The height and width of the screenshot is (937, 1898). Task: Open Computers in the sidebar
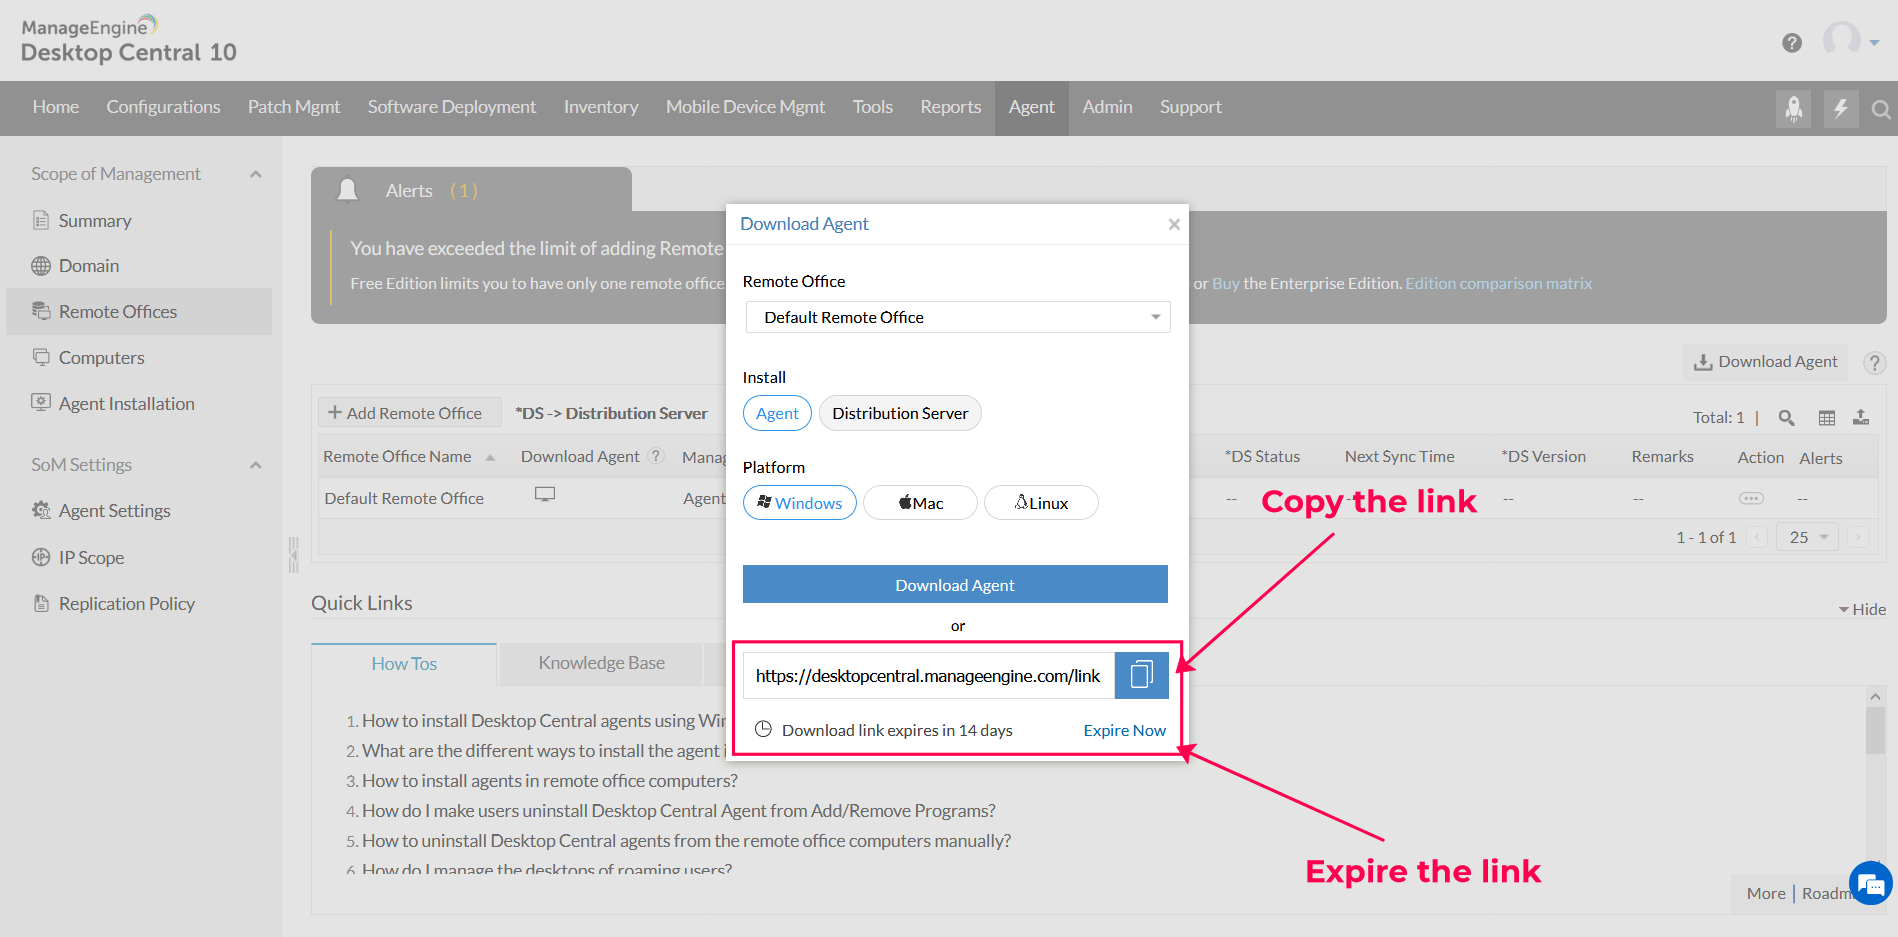tap(101, 358)
